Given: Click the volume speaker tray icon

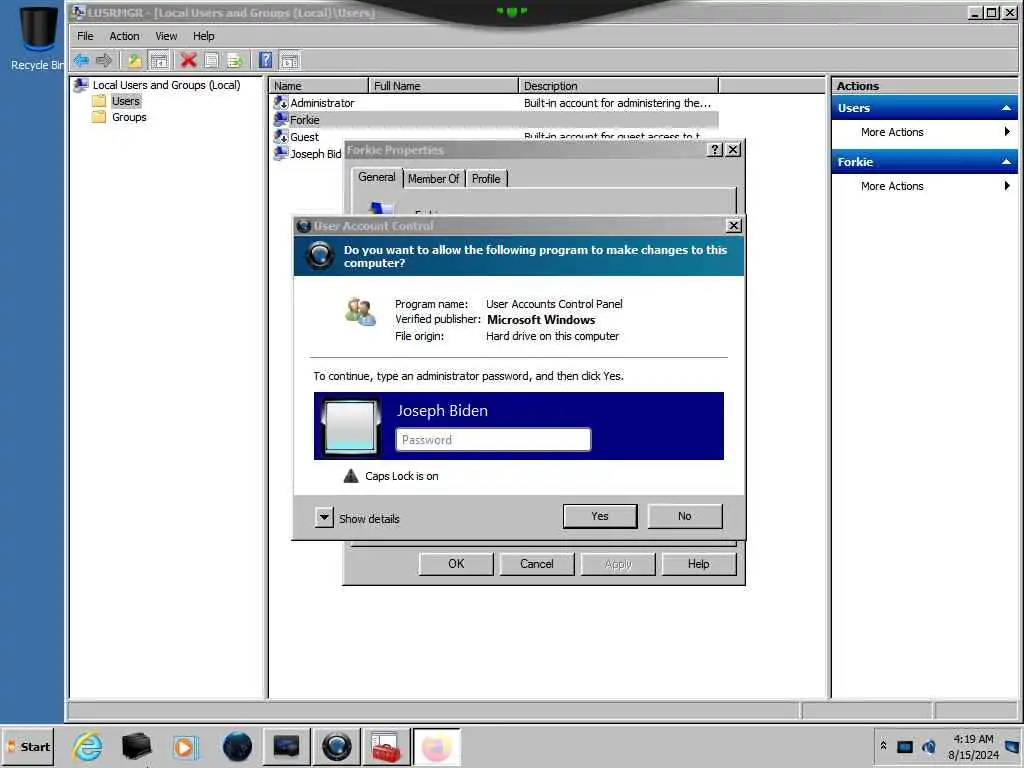Looking at the screenshot, I should (x=929, y=746).
